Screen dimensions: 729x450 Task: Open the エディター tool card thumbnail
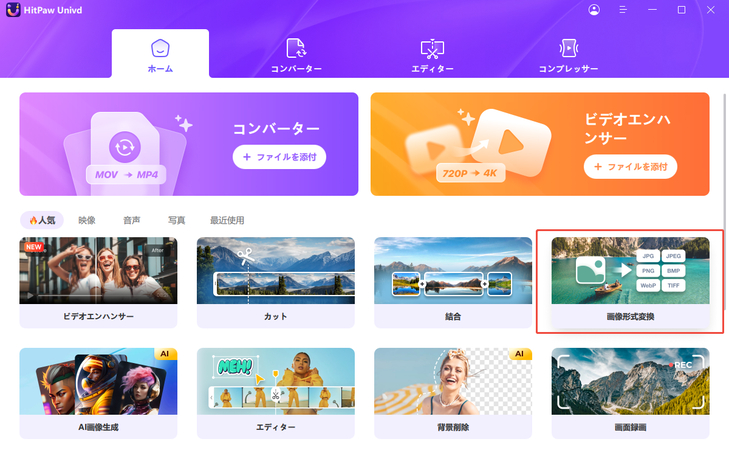point(276,381)
